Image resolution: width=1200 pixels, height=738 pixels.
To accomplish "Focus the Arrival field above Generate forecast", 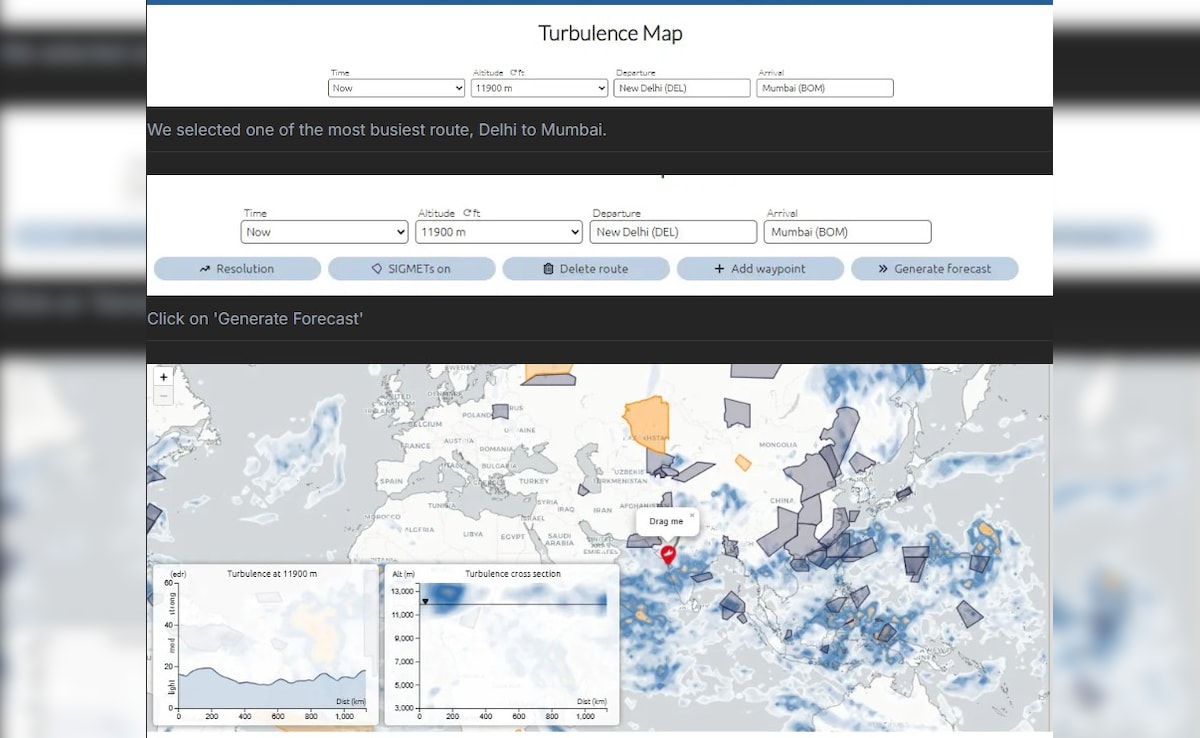I will point(847,232).
